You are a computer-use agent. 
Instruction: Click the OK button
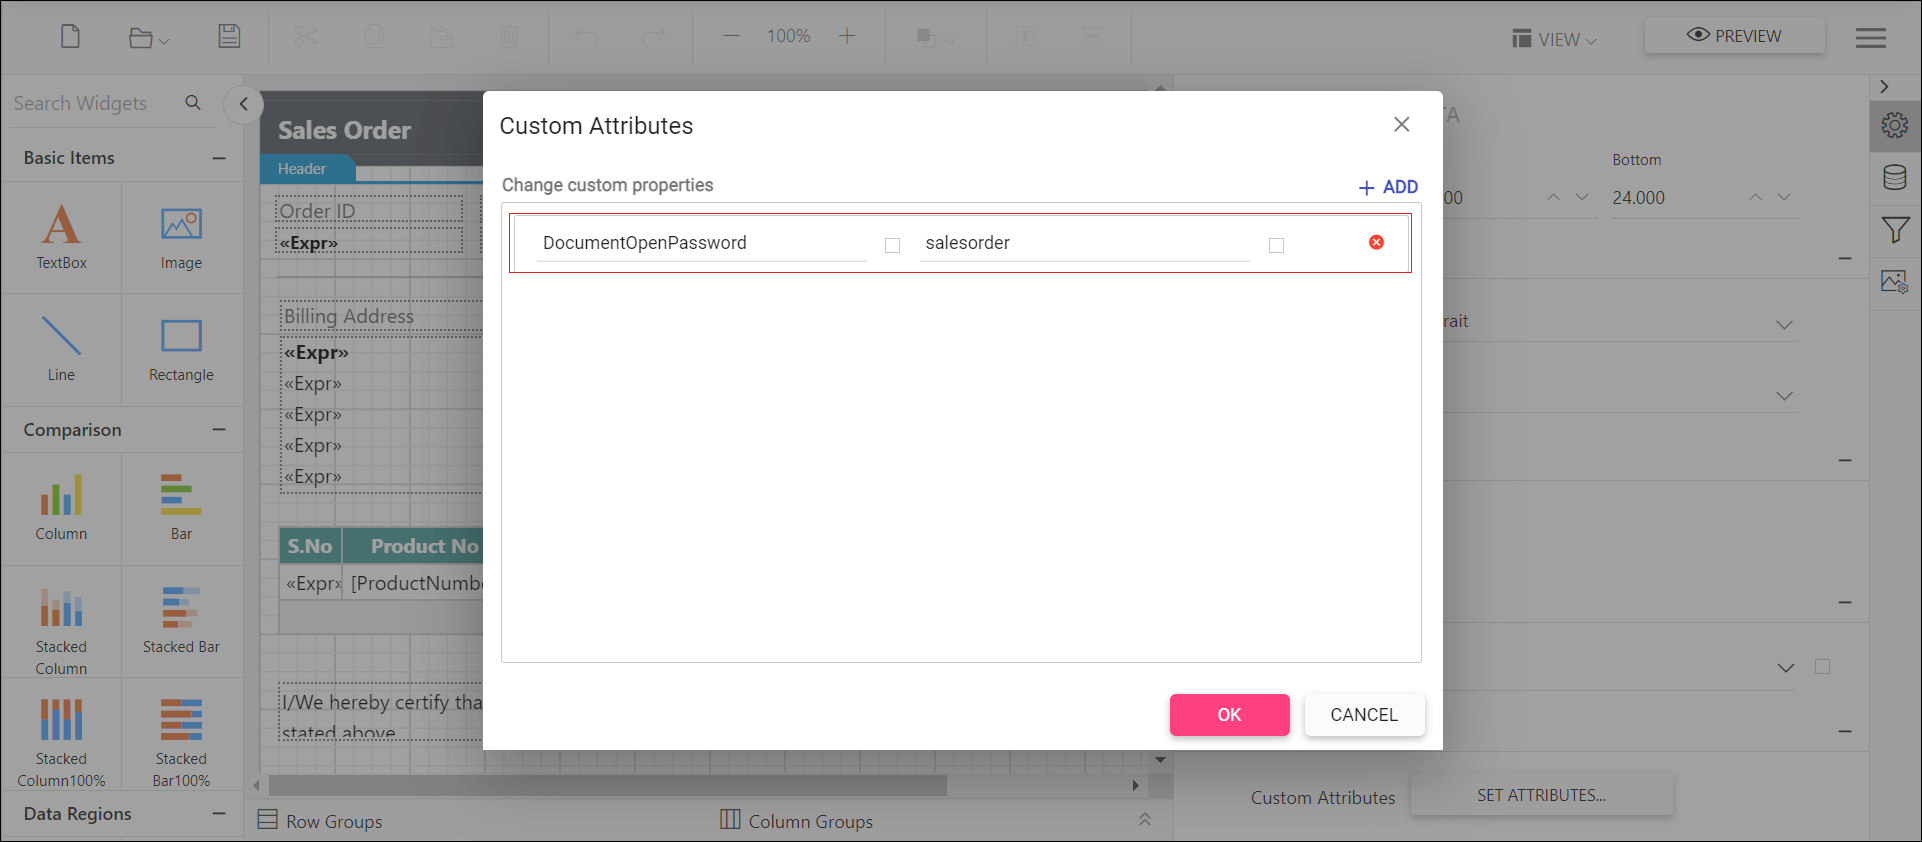pyautogui.click(x=1229, y=715)
